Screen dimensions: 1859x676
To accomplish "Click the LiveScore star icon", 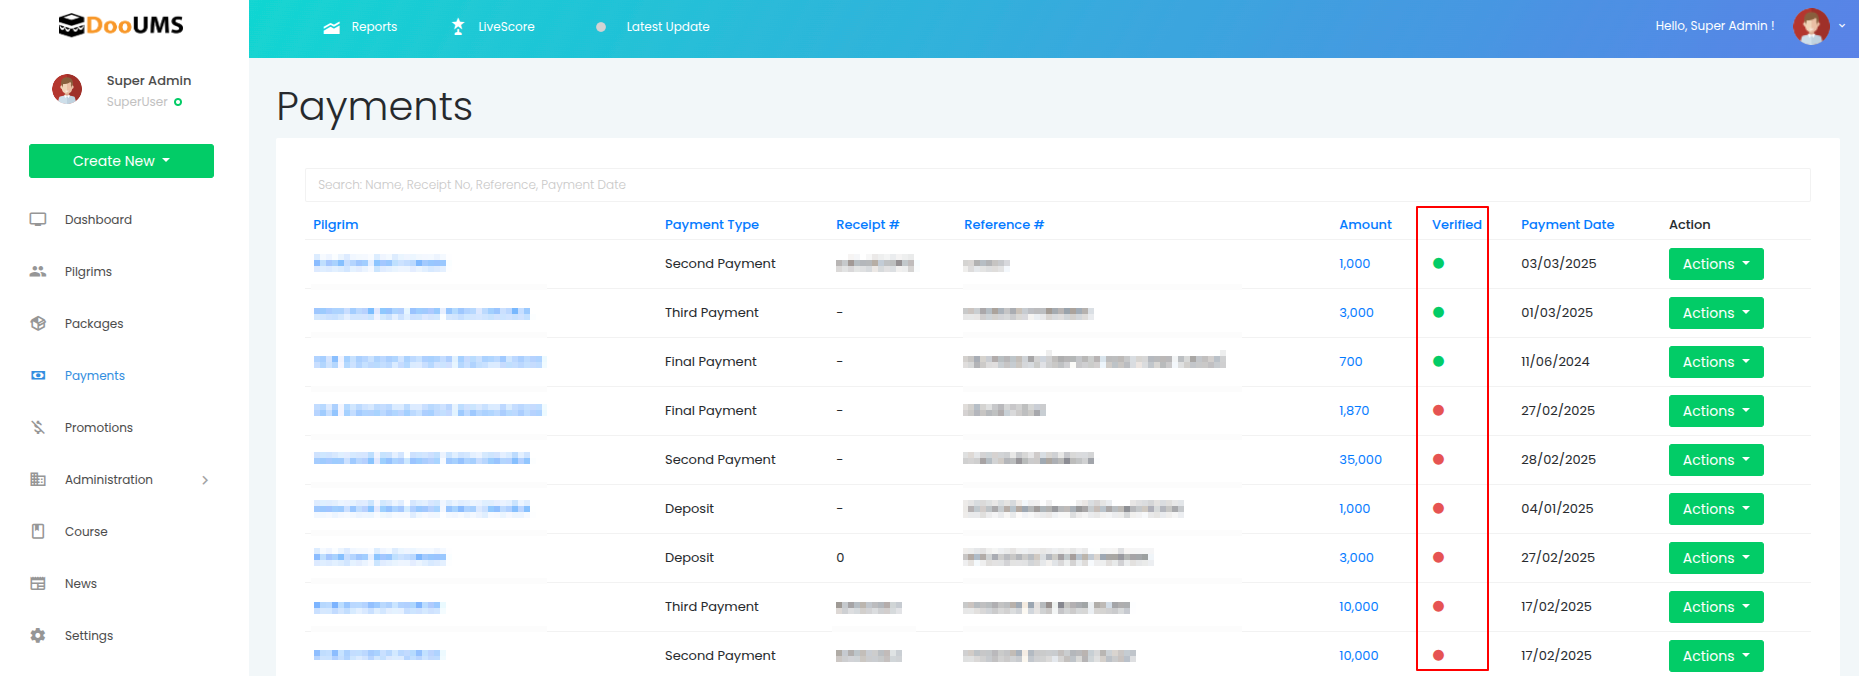I will tap(458, 26).
